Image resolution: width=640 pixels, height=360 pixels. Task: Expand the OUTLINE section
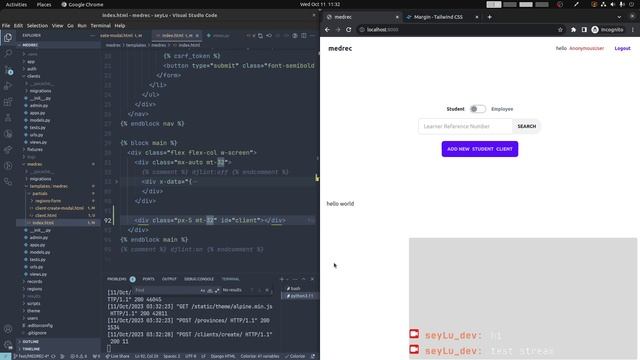[x=31, y=342]
